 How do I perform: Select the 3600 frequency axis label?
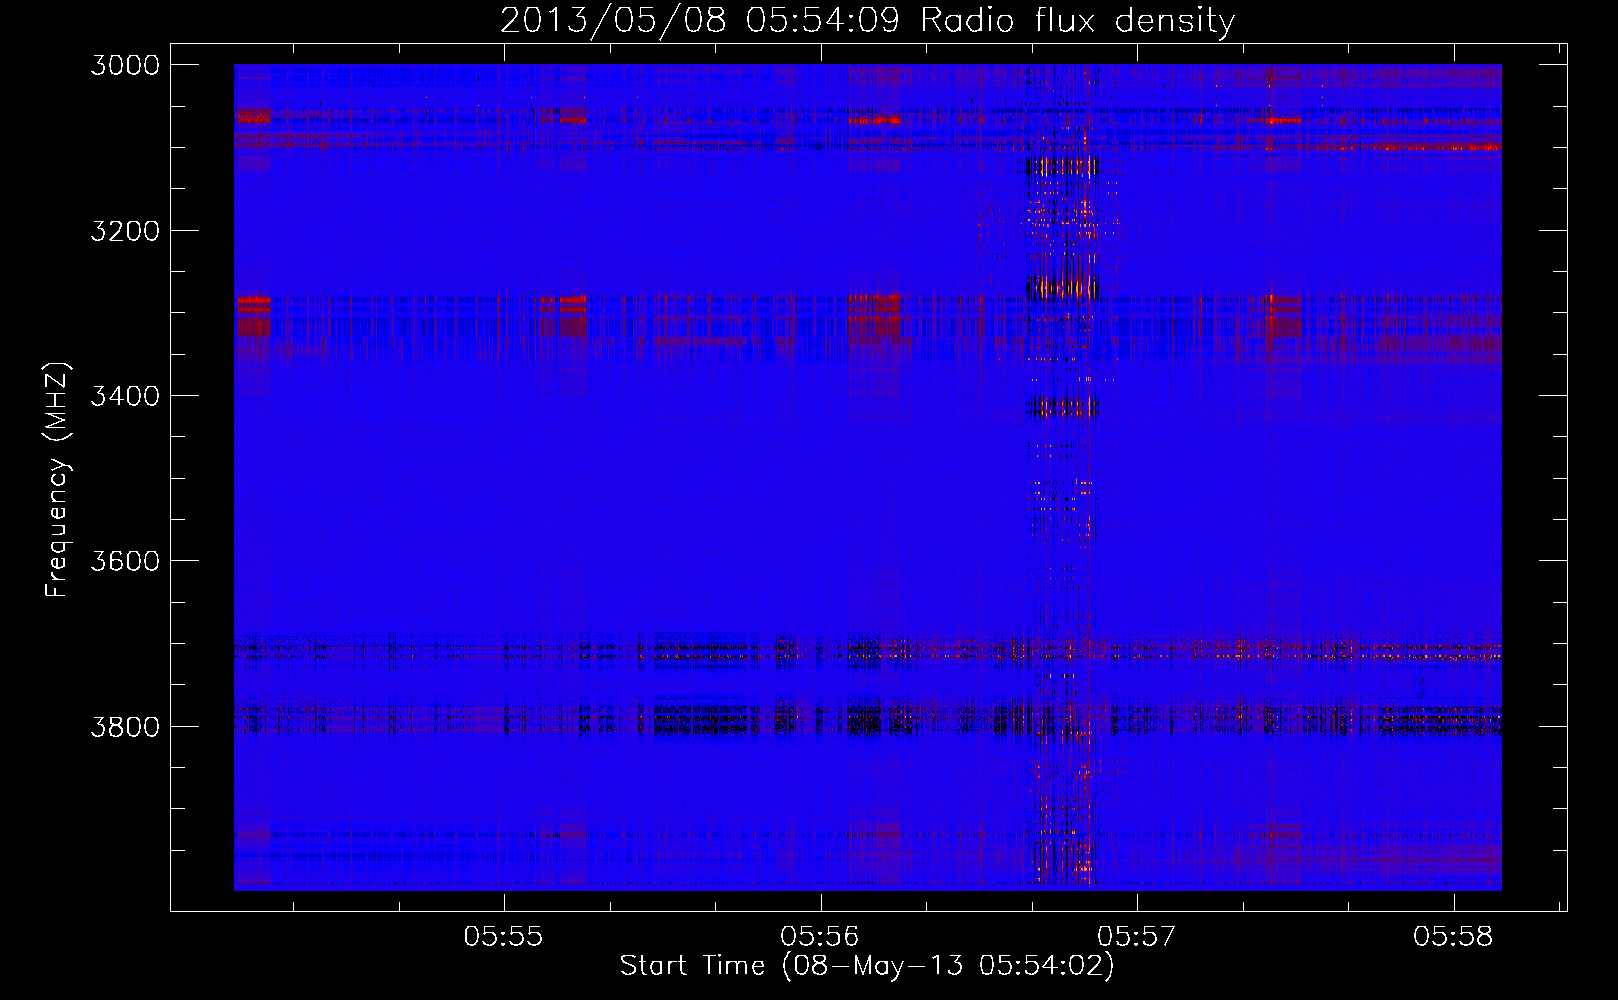pyautogui.click(x=125, y=561)
